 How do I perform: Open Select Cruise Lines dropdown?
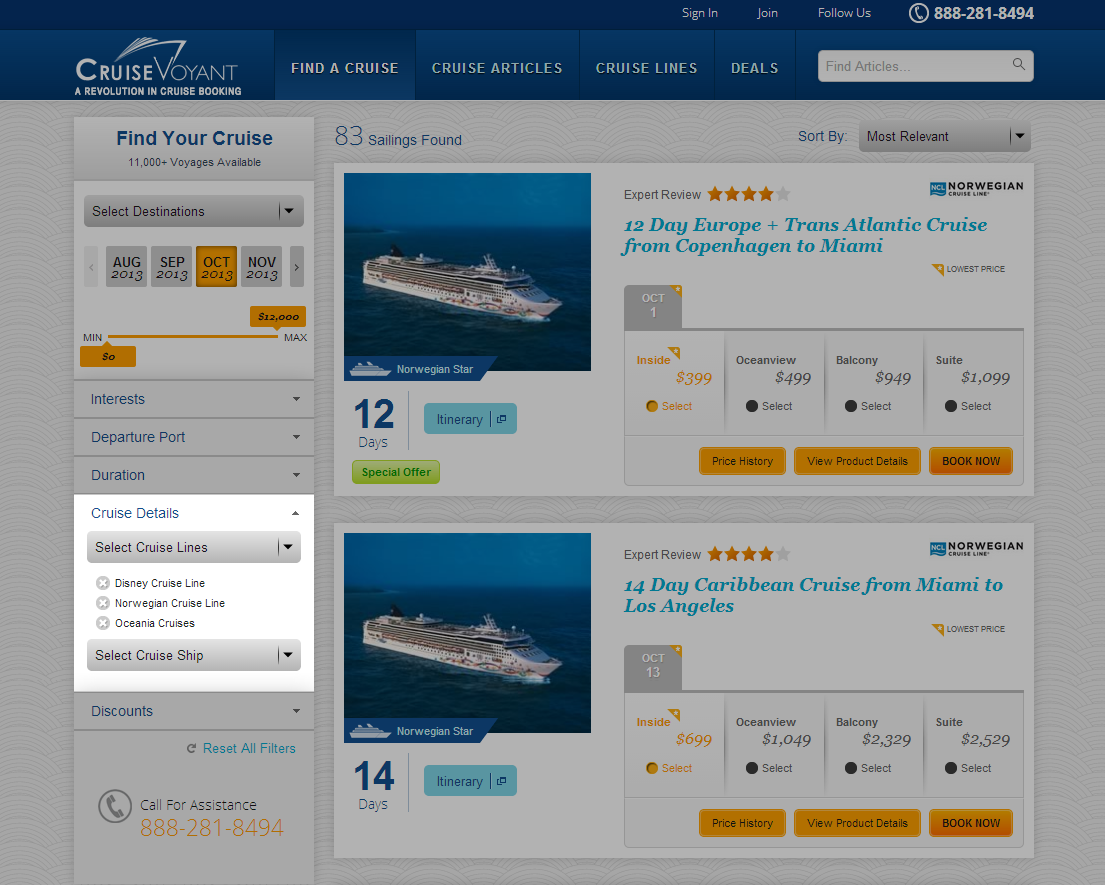pyautogui.click(x=194, y=547)
